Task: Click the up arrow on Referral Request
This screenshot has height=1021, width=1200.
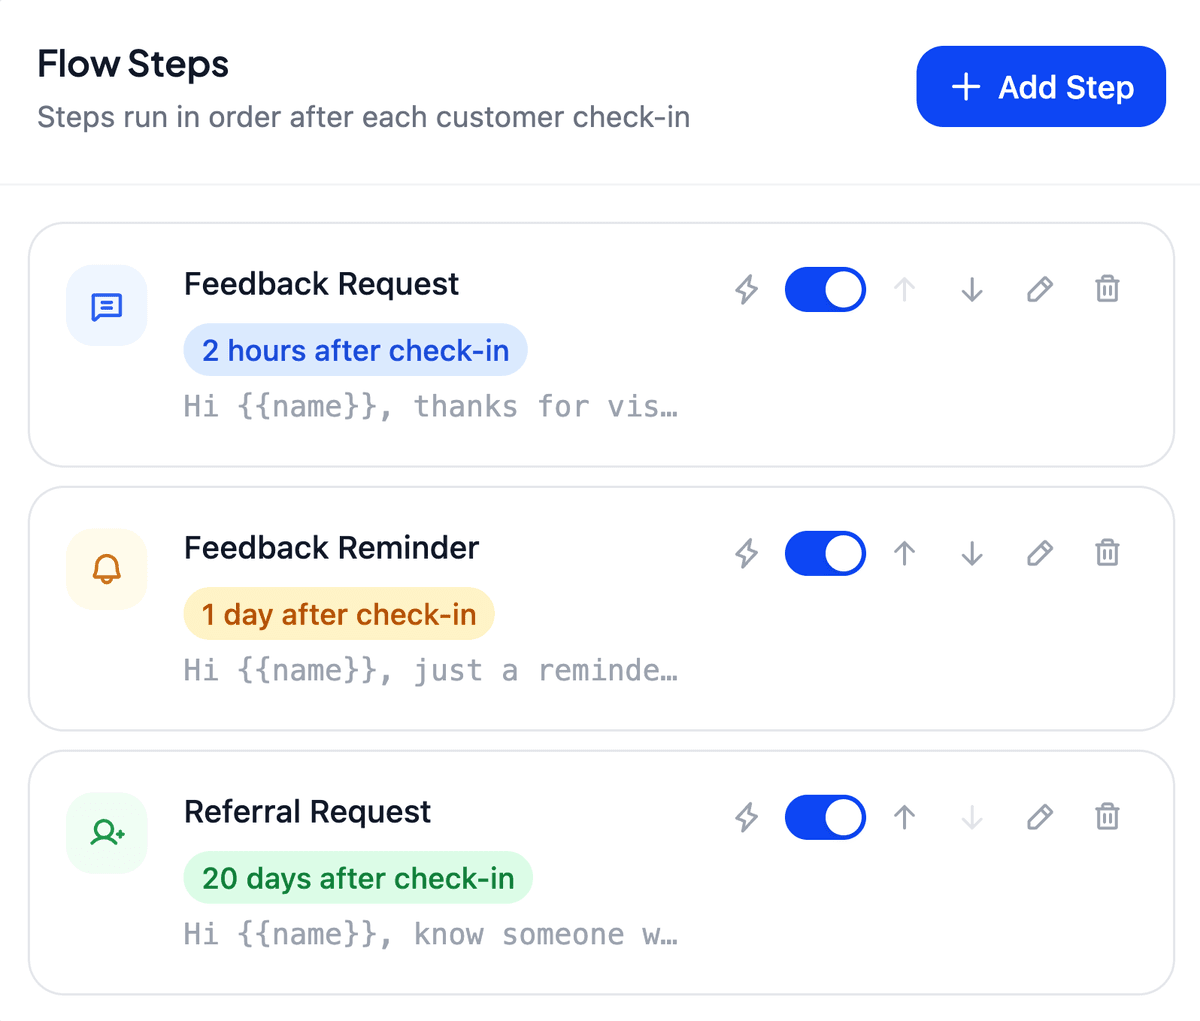Action: (x=904, y=817)
